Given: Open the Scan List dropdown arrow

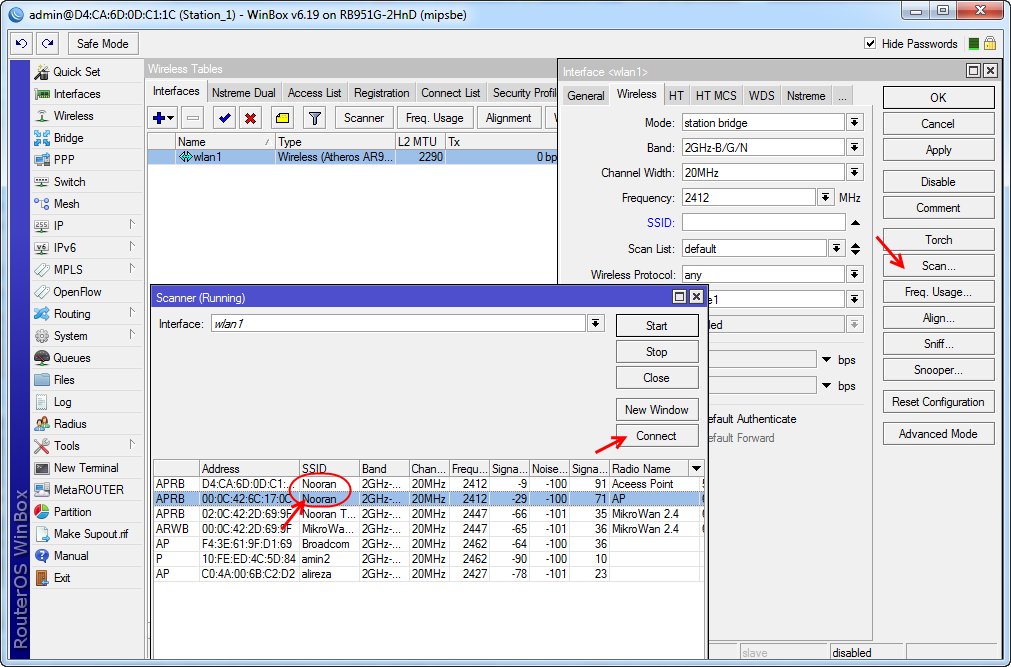Looking at the screenshot, I should pos(836,248).
